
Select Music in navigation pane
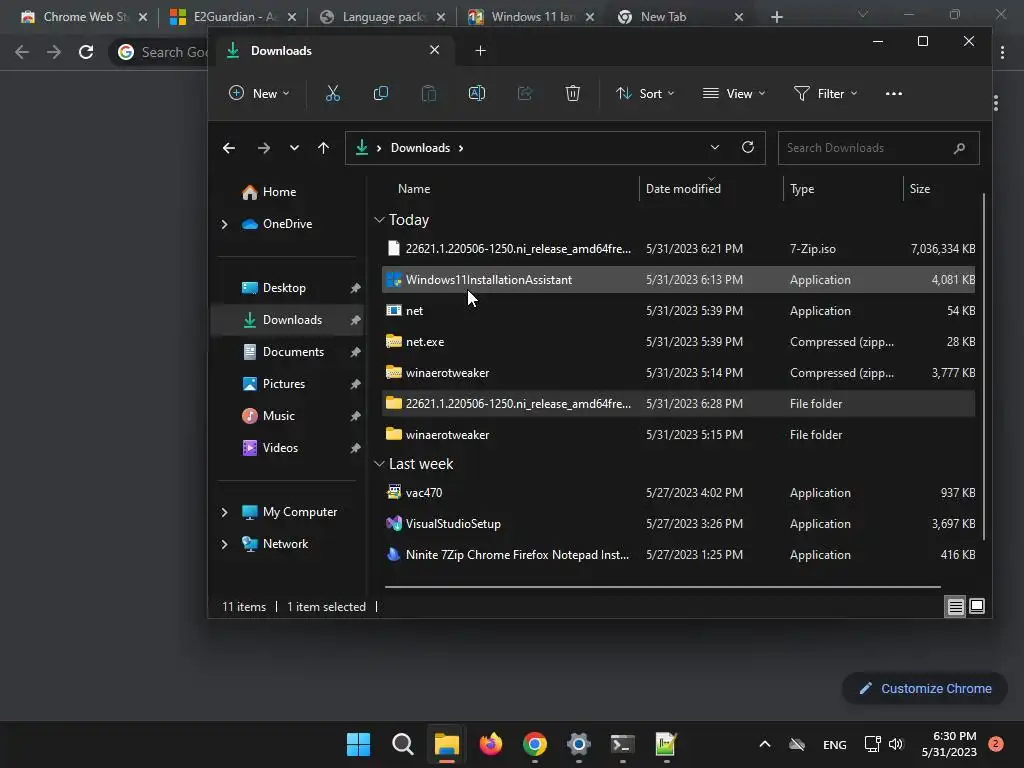coord(278,416)
